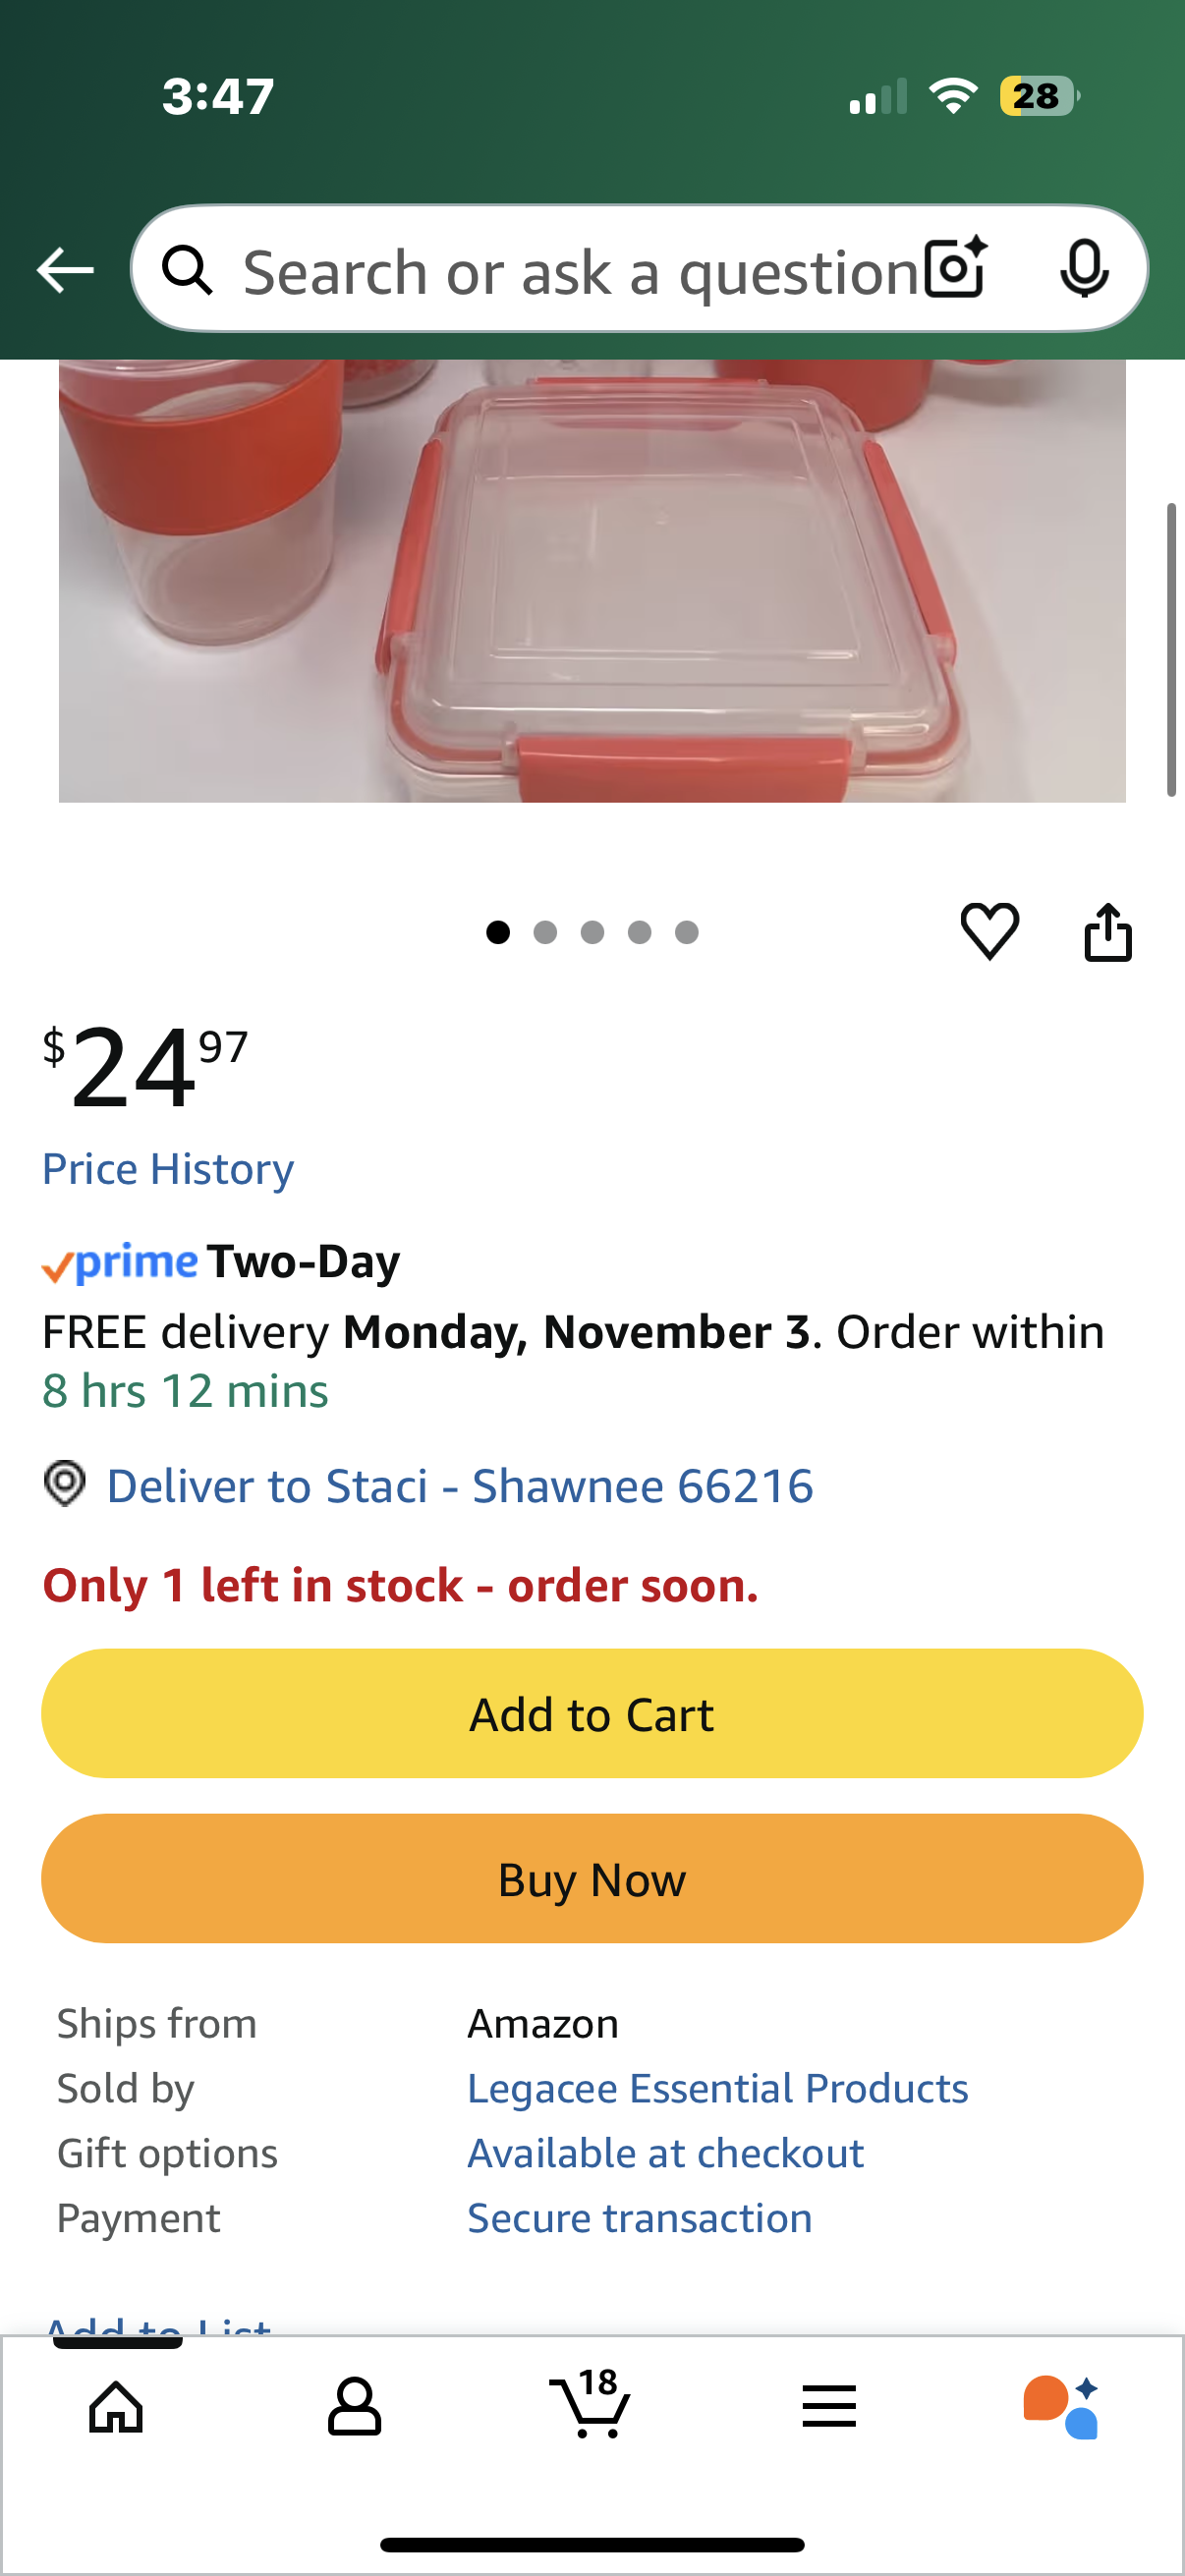Start a voice search with the microphone
Screen dimensions: 1185x2576
(1086, 268)
